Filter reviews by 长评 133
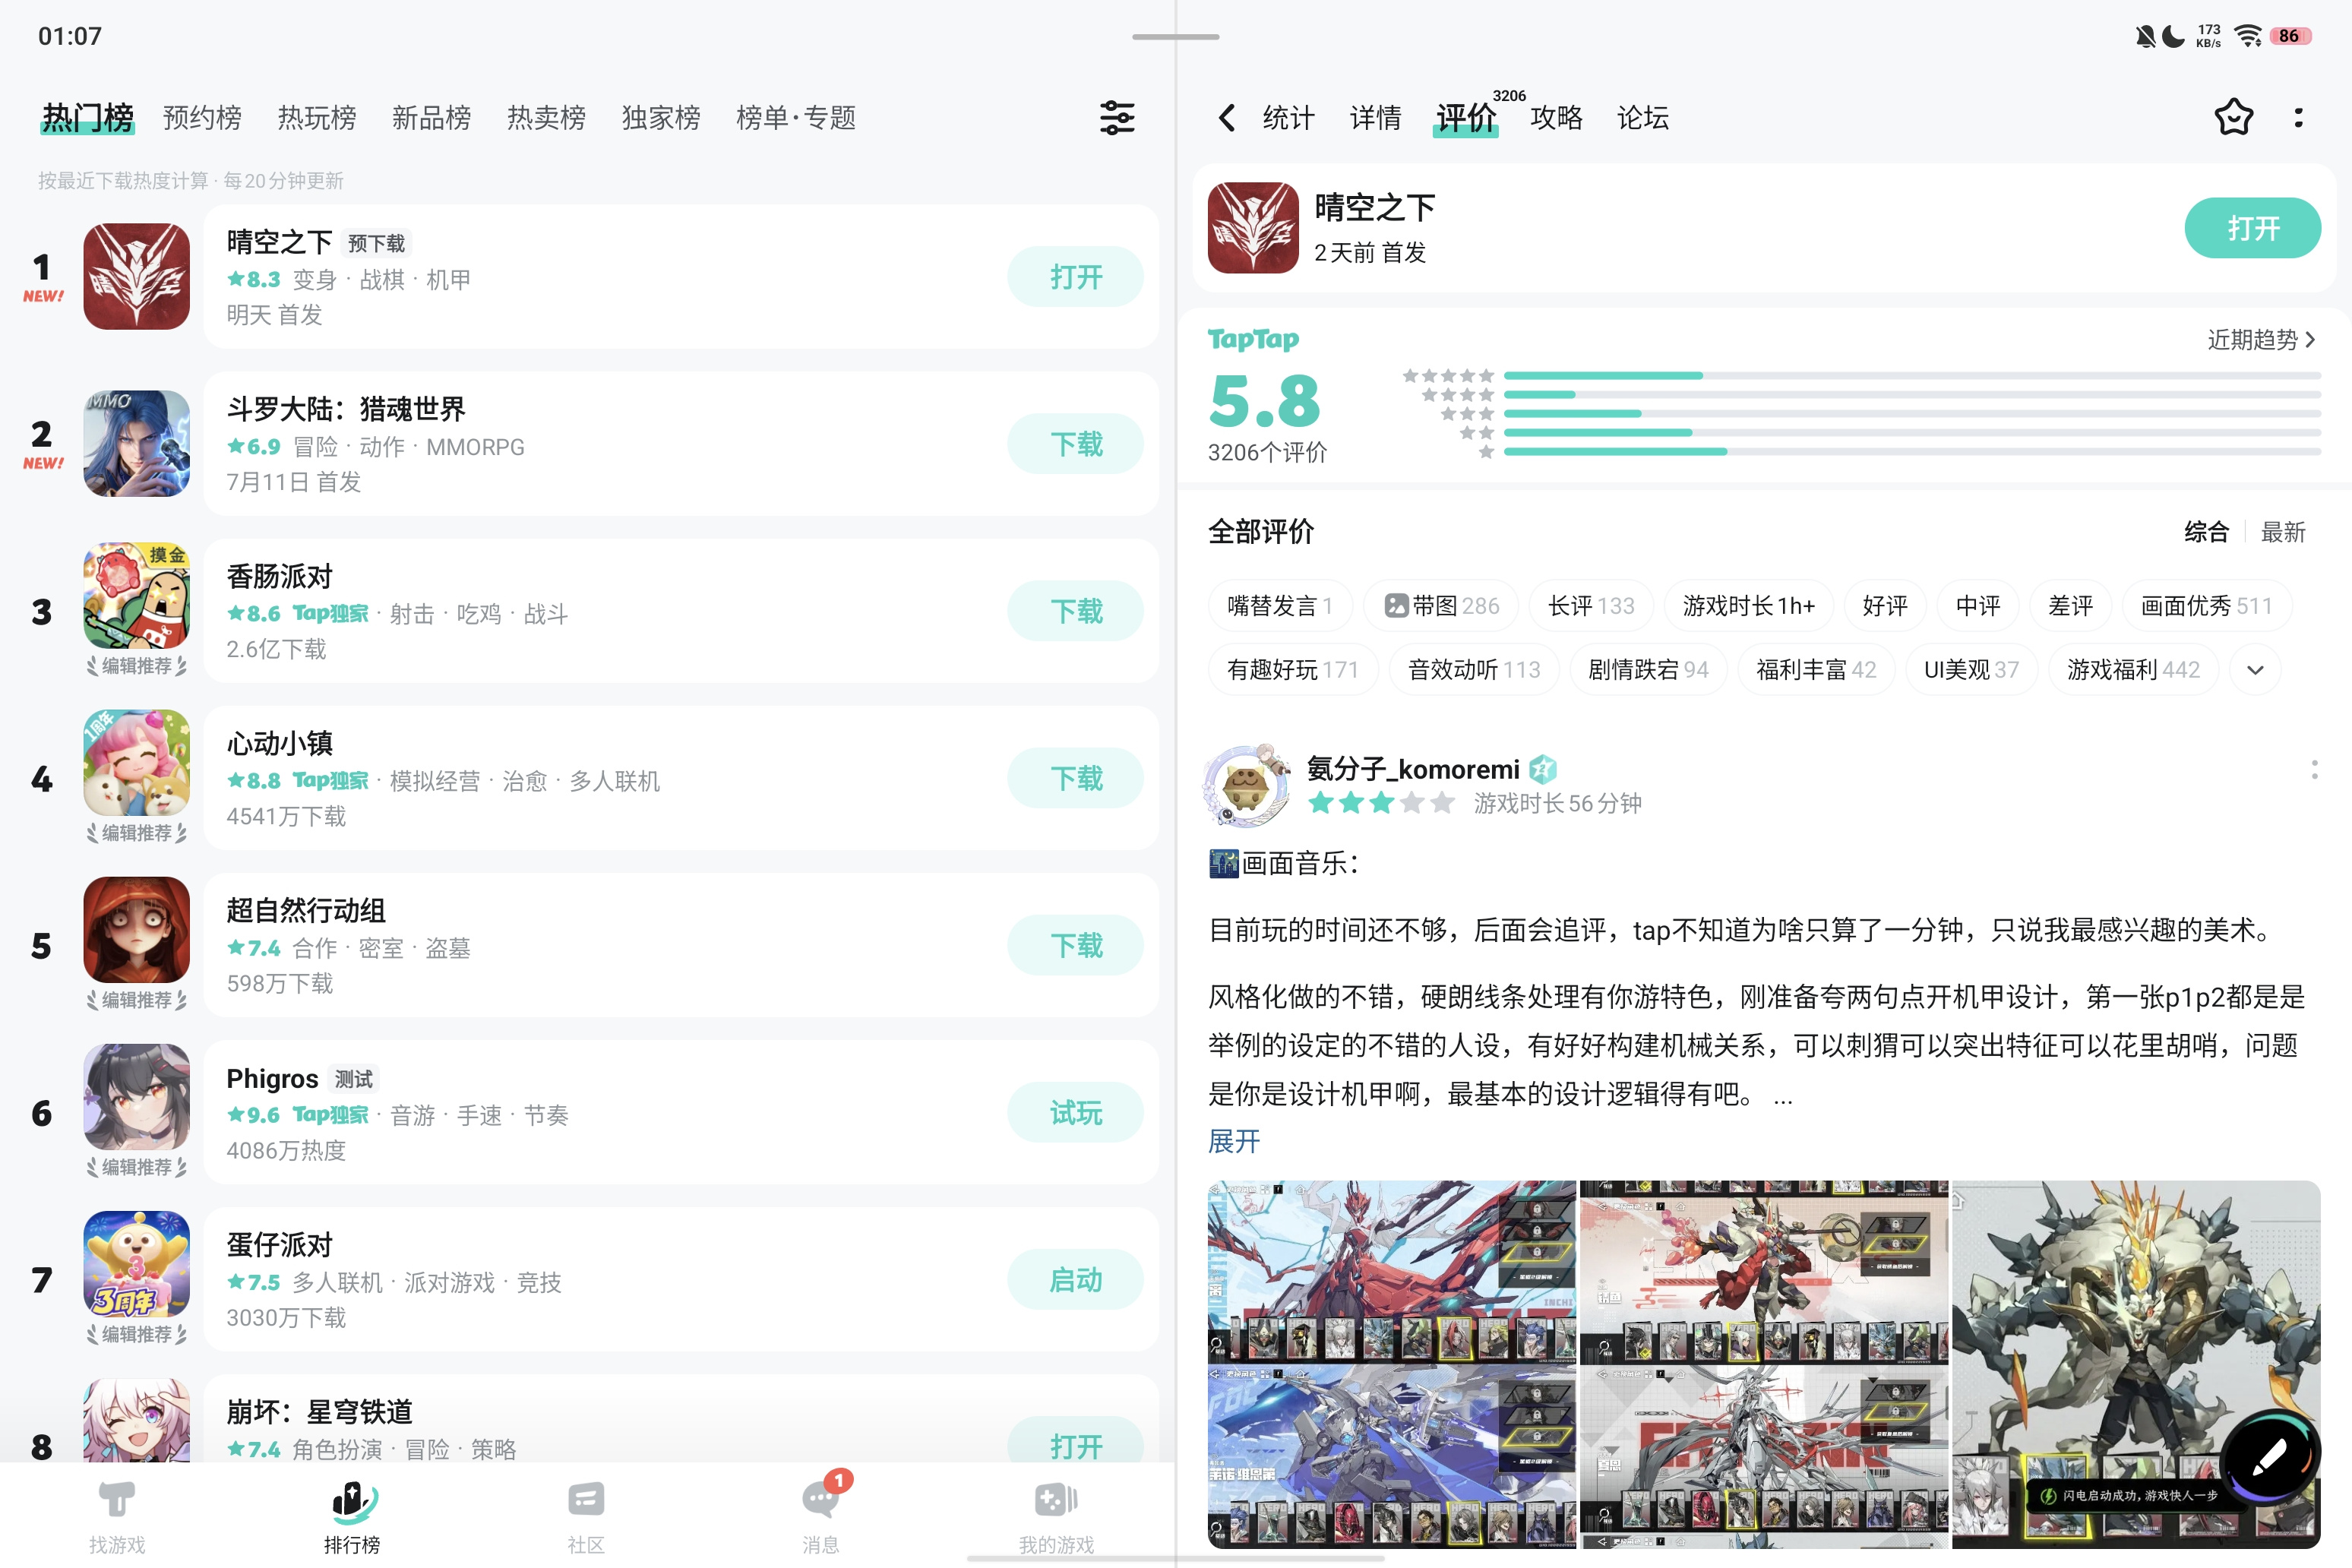 tap(1591, 606)
